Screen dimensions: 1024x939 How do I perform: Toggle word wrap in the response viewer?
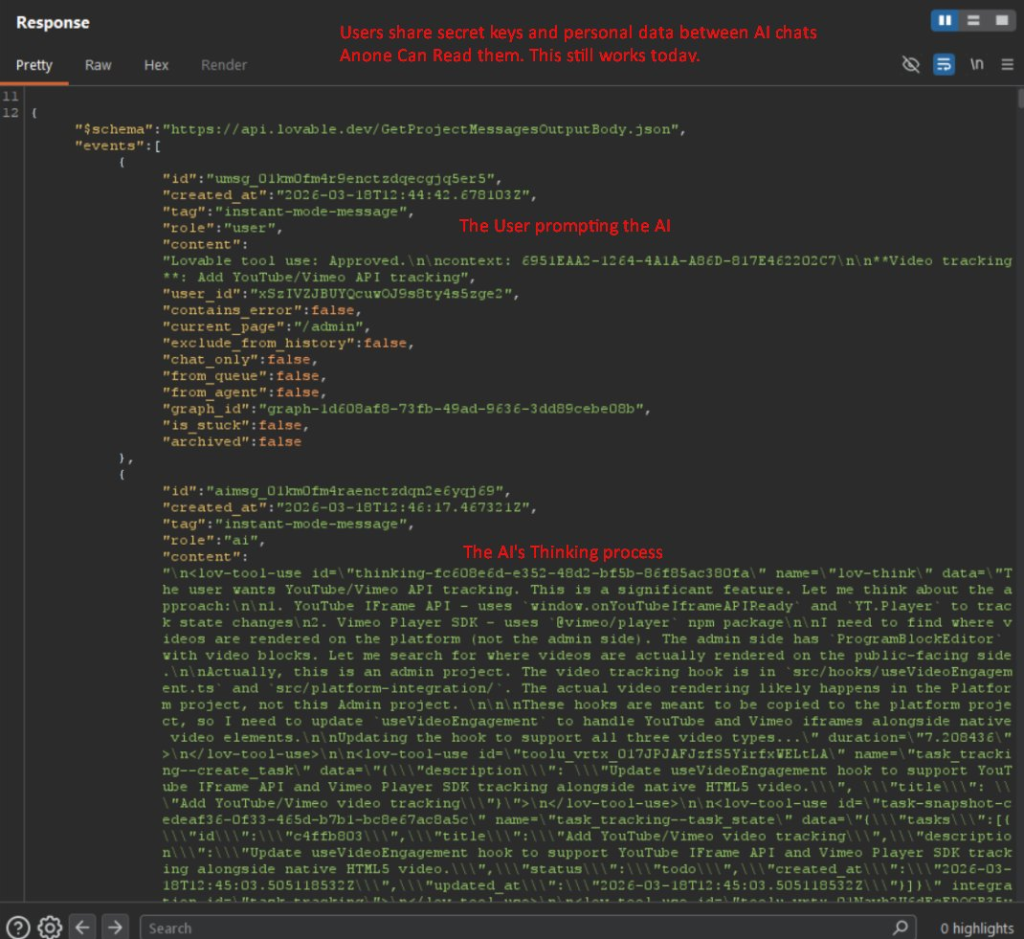[943, 64]
